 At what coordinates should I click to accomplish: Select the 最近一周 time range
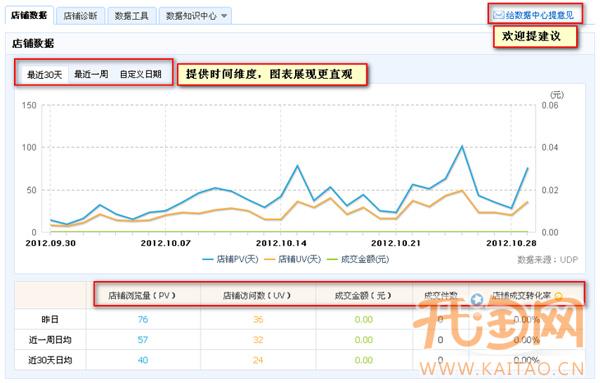click(91, 74)
